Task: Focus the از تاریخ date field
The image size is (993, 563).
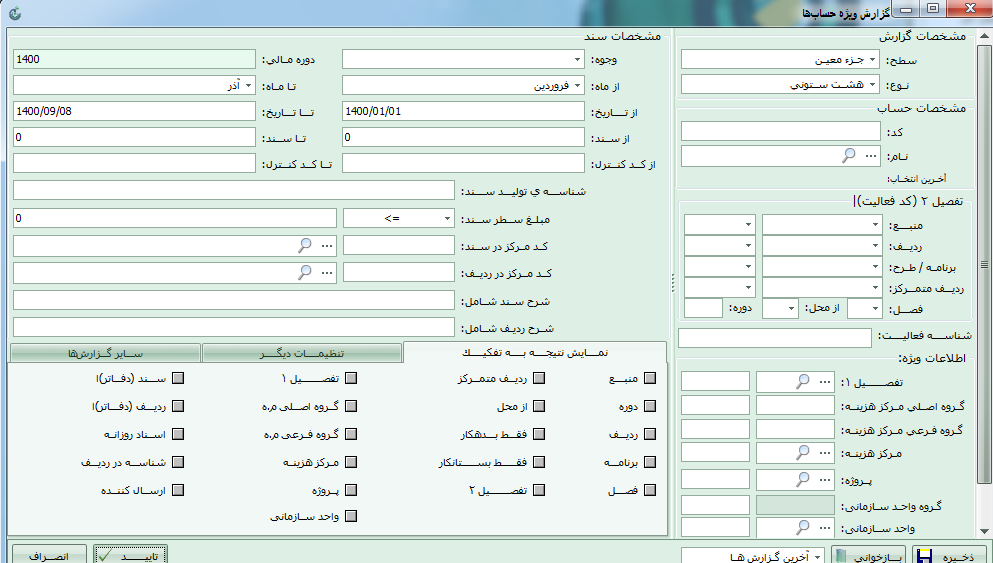Action: 463,111
